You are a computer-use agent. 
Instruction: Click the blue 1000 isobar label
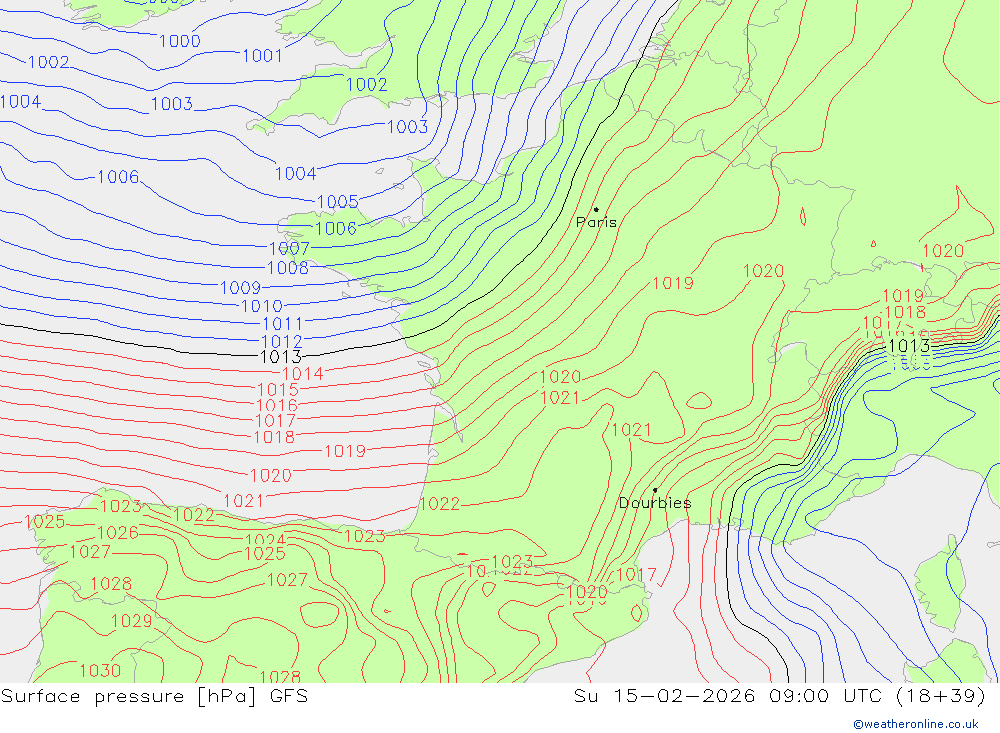tap(180, 41)
